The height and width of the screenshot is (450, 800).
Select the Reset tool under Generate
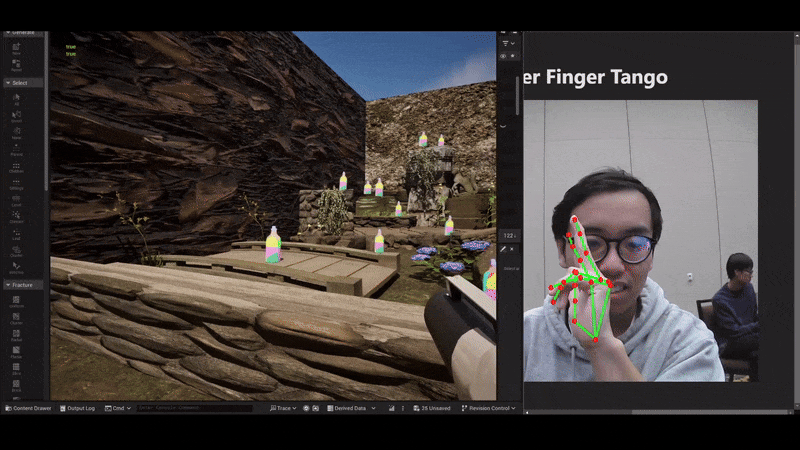point(16,65)
